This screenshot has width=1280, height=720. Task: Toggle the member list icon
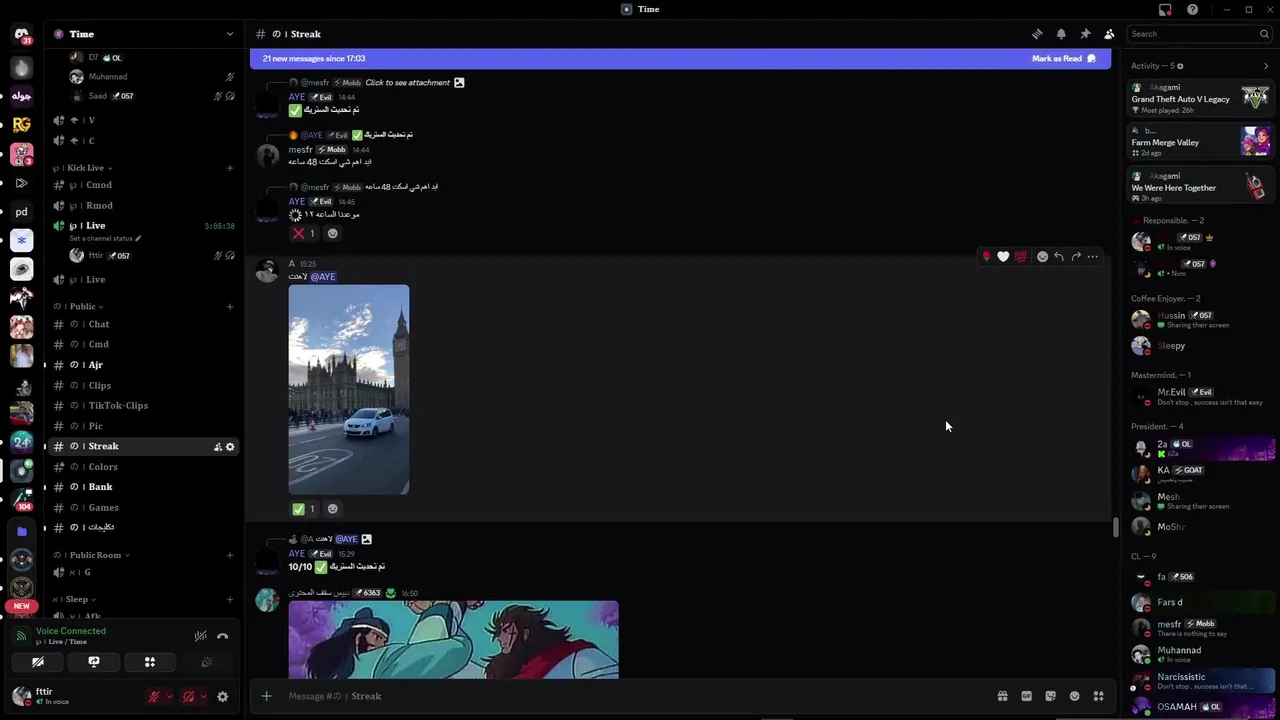point(1109,34)
